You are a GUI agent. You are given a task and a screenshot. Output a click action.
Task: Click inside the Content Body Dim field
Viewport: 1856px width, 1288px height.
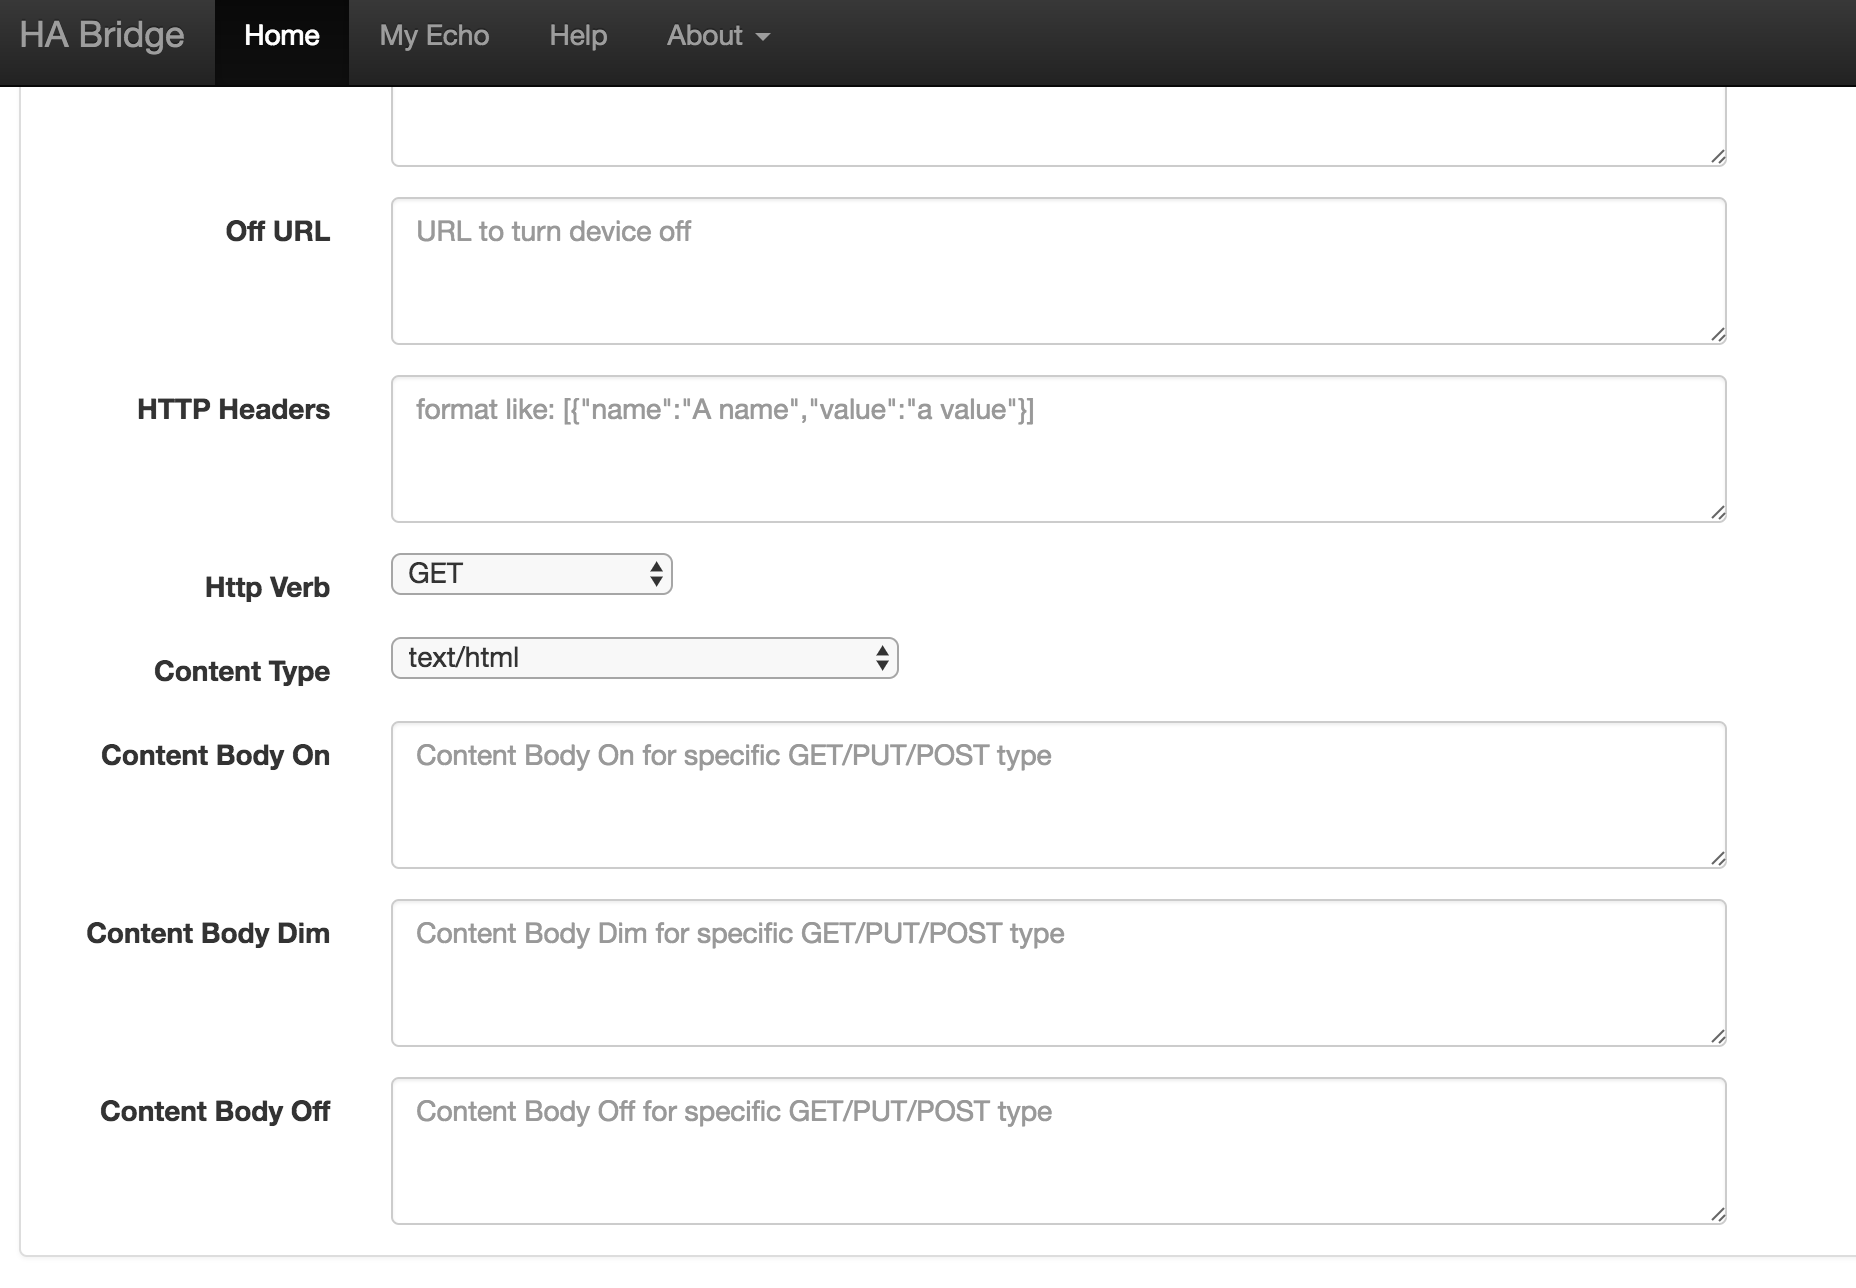click(x=1058, y=973)
